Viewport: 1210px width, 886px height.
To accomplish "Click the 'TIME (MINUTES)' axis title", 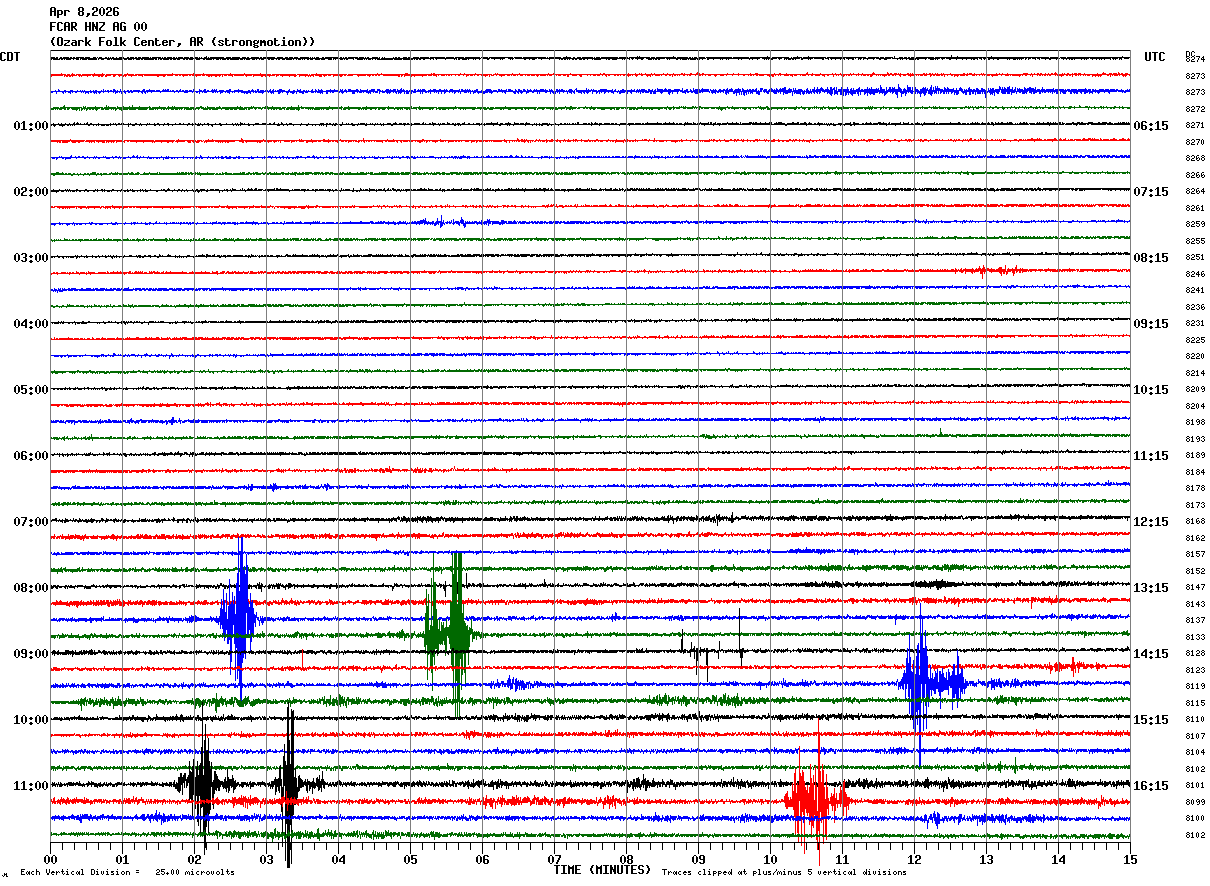I will [602, 870].
